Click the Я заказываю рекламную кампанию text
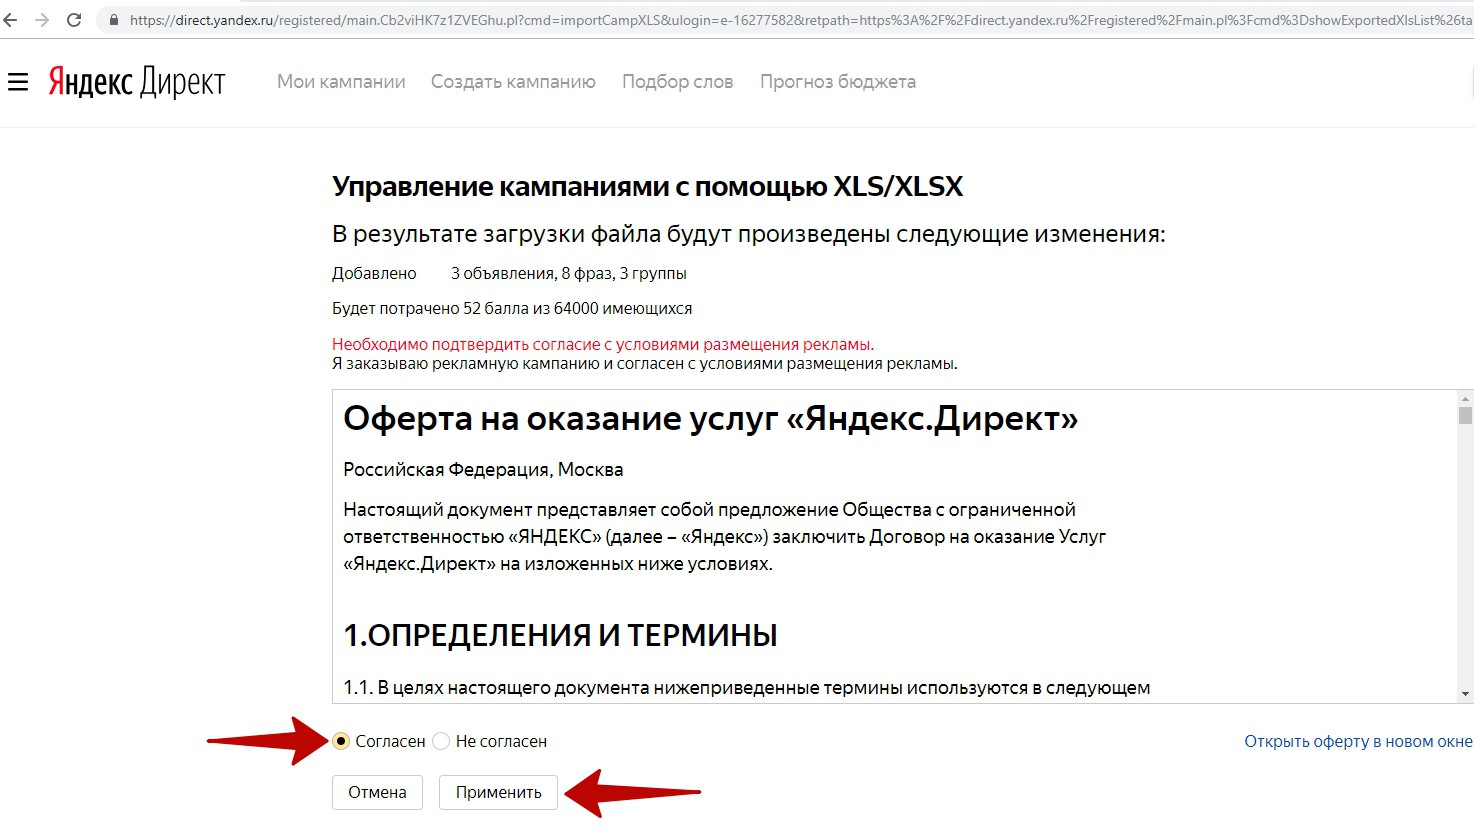This screenshot has height=833, width=1474. [645, 364]
